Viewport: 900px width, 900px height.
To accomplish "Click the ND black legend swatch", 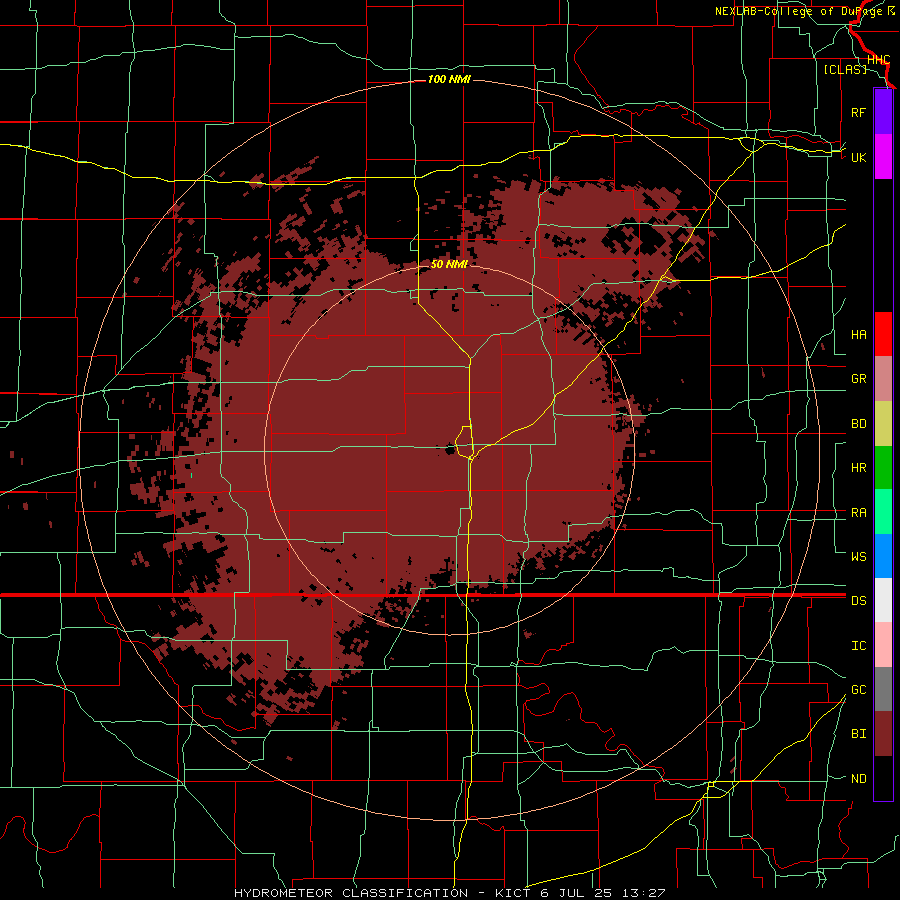I will 883,778.
